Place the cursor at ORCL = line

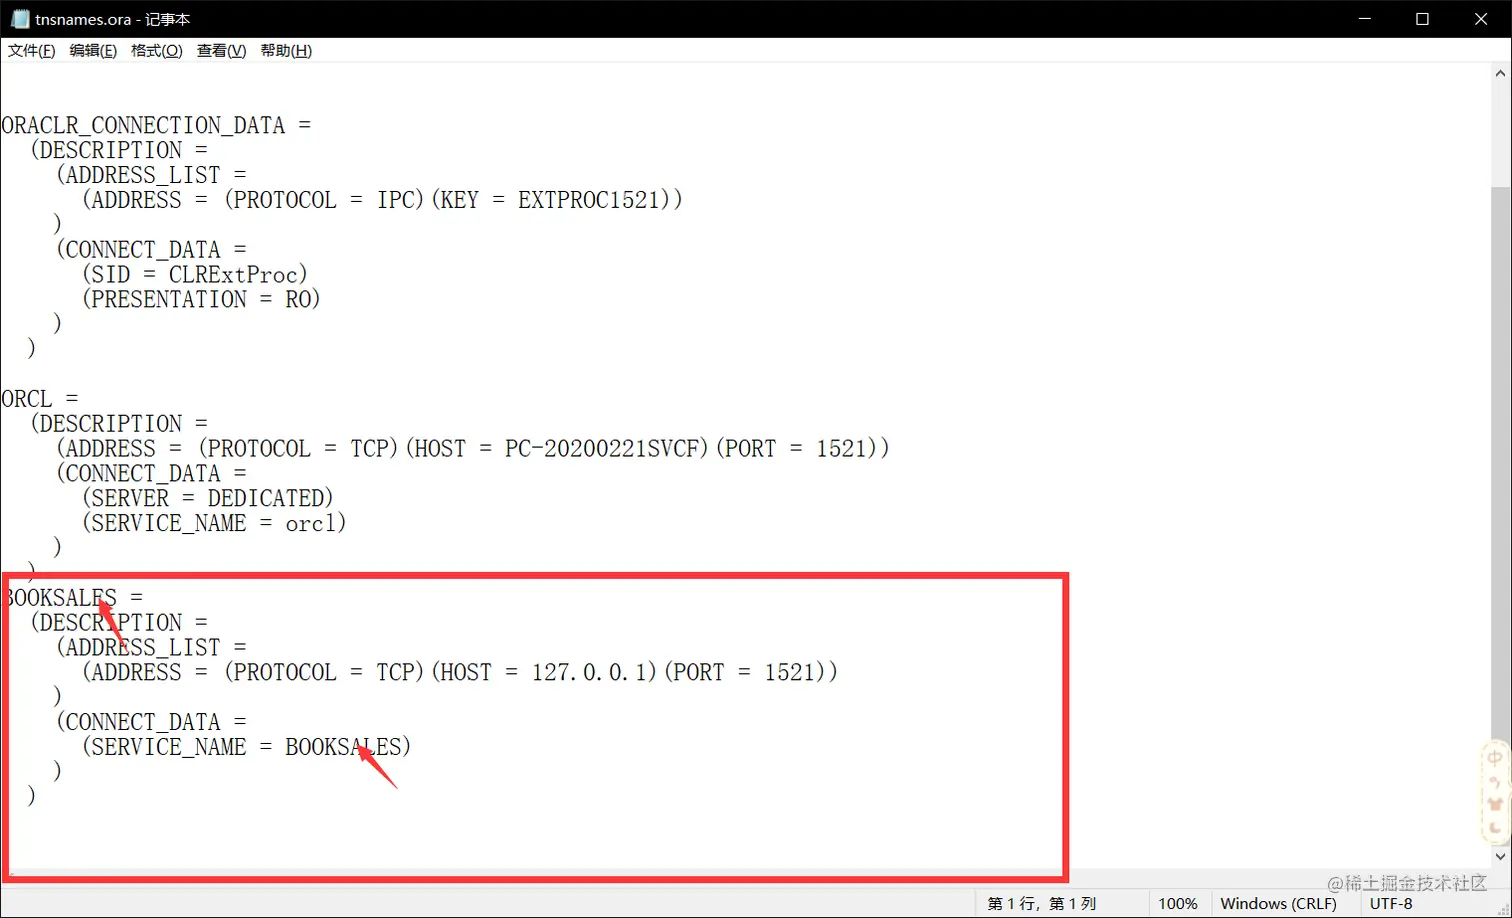(40, 399)
